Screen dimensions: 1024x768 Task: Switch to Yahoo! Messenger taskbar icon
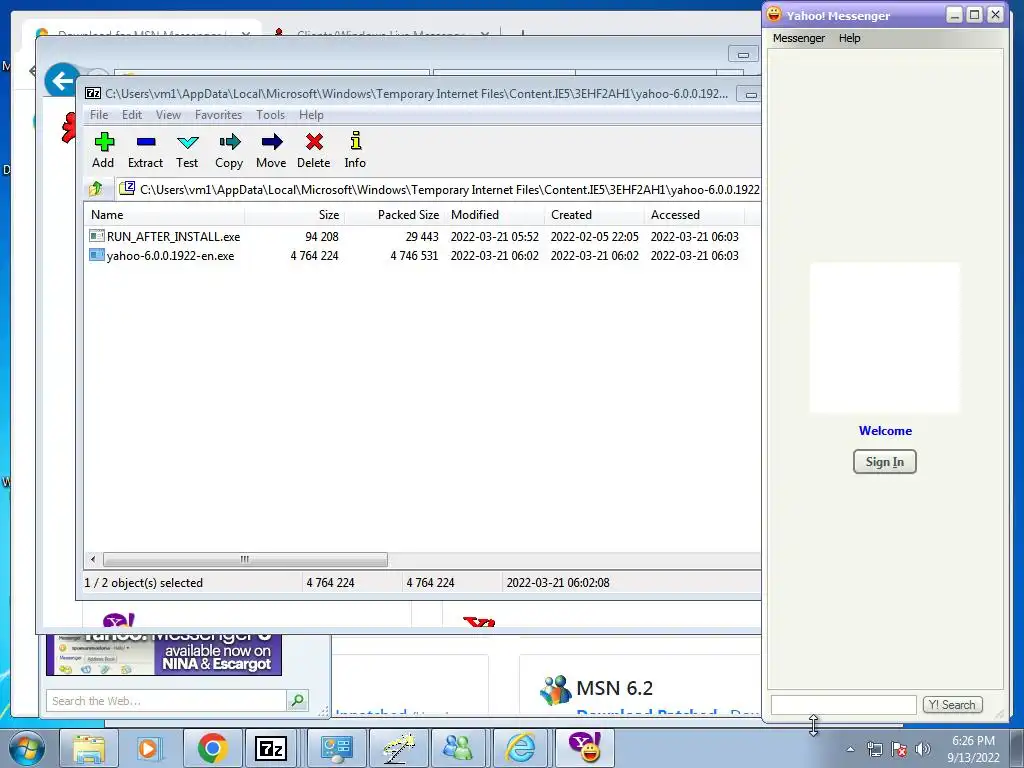tap(584, 748)
